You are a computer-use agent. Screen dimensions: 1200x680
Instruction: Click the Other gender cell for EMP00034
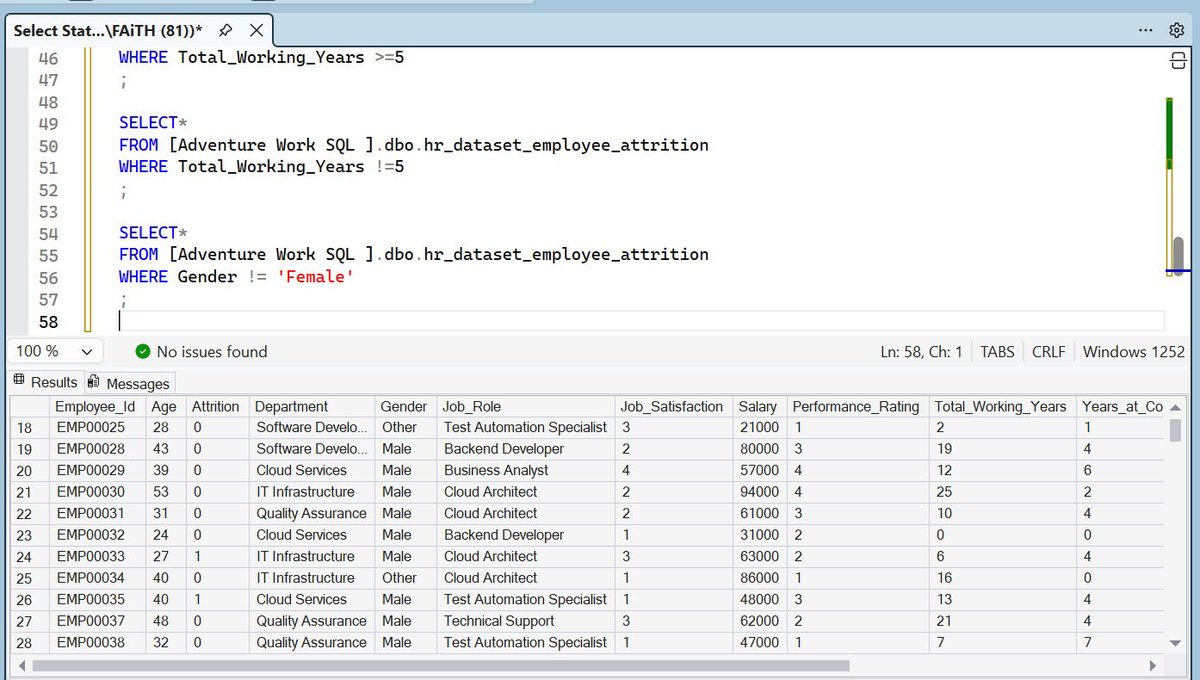pos(405,578)
